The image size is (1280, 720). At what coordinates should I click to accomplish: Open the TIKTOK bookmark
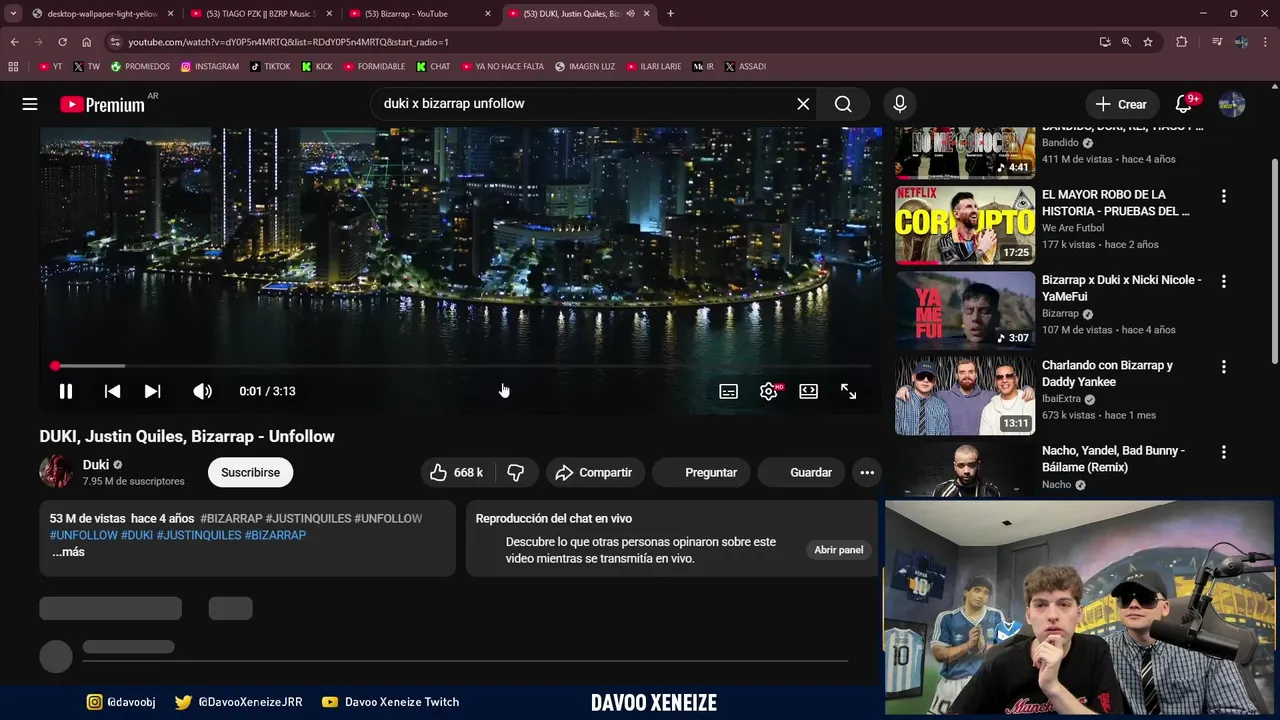pyautogui.click(x=270, y=67)
